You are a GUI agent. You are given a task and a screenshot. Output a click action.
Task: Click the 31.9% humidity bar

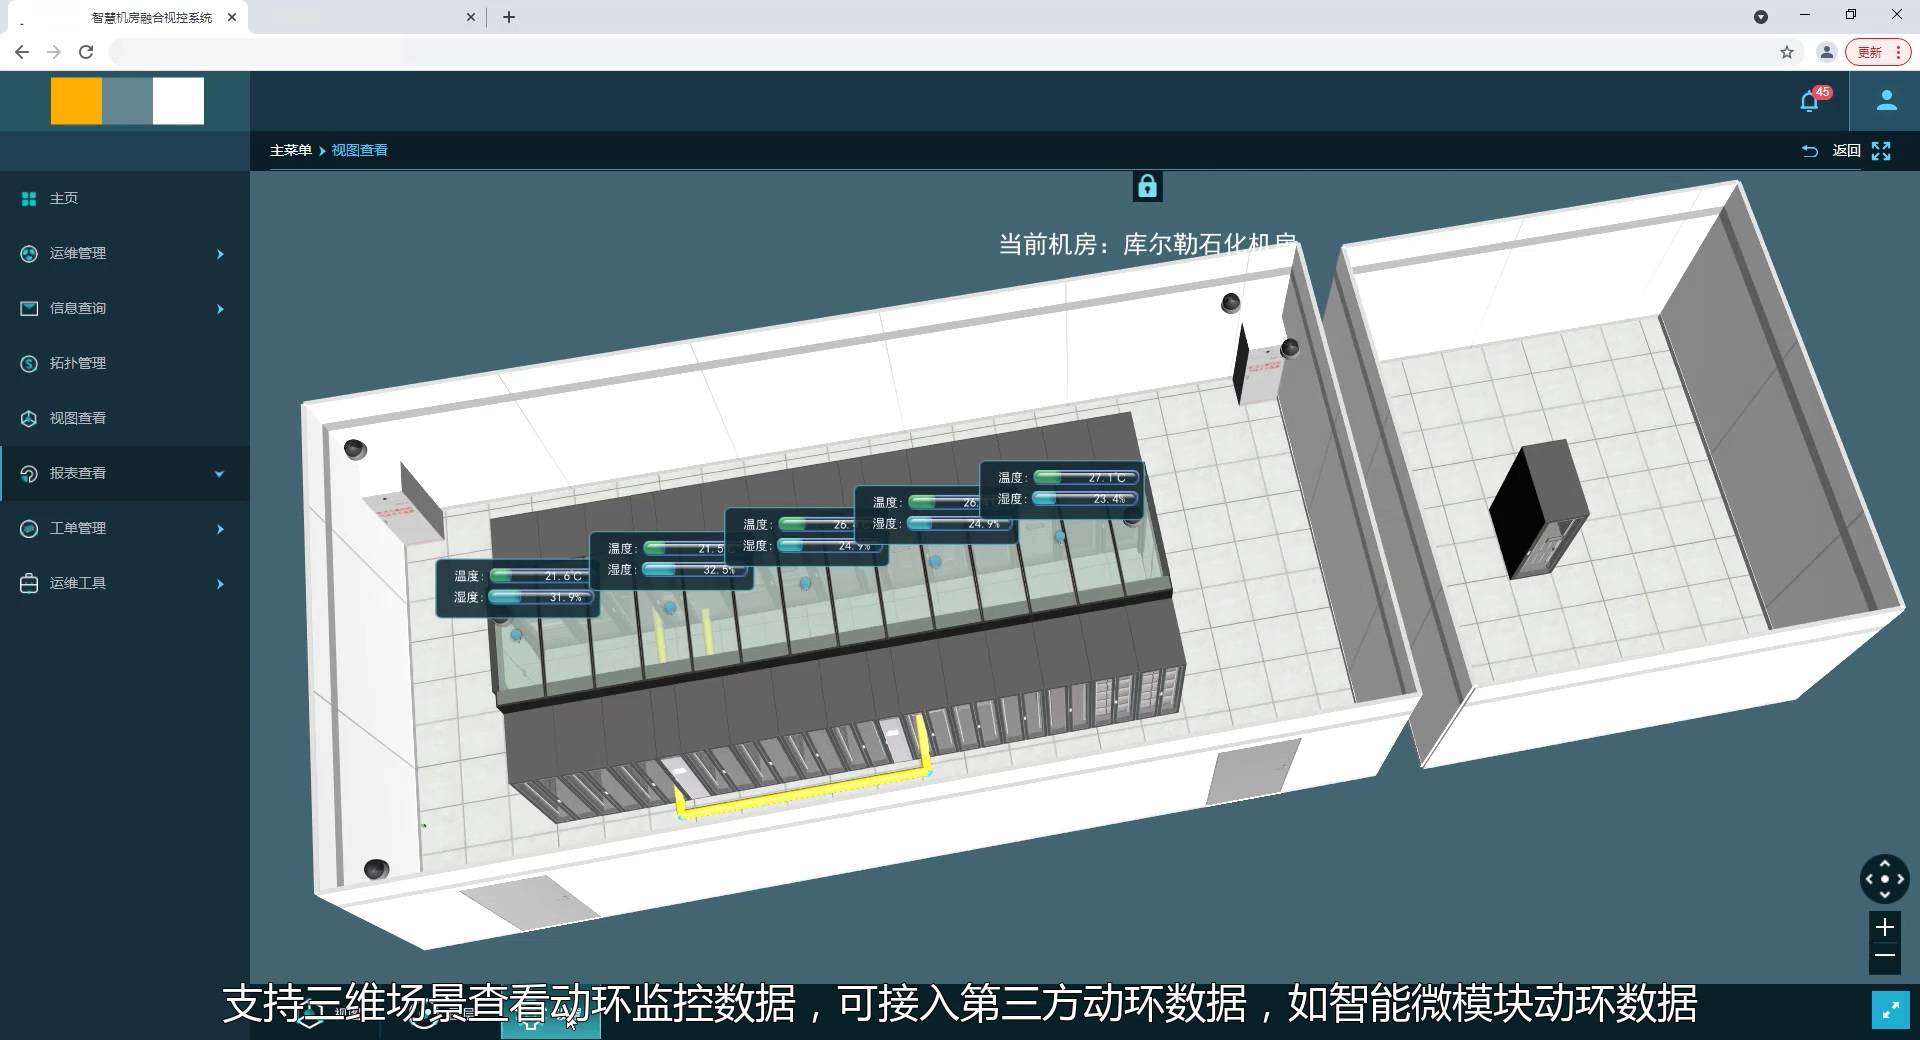pos(541,597)
